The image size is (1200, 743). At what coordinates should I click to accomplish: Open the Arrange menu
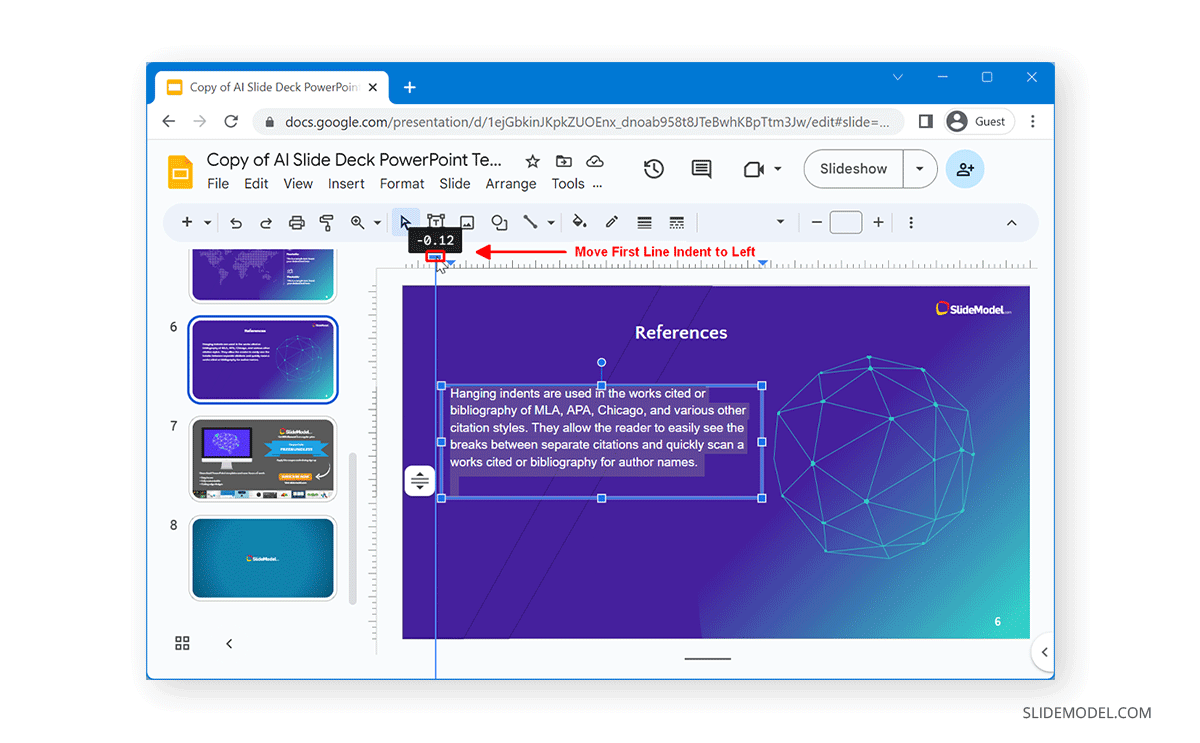511,184
